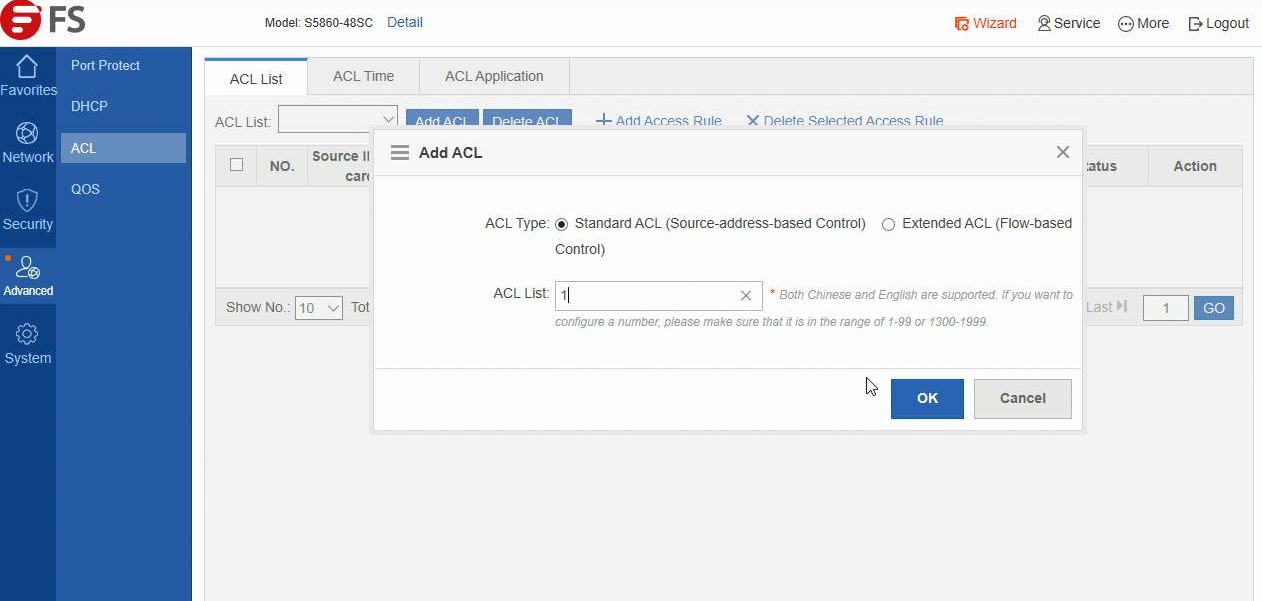Launch the Wizard in the header
This screenshot has height=601, width=1262.
(x=985, y=23)
